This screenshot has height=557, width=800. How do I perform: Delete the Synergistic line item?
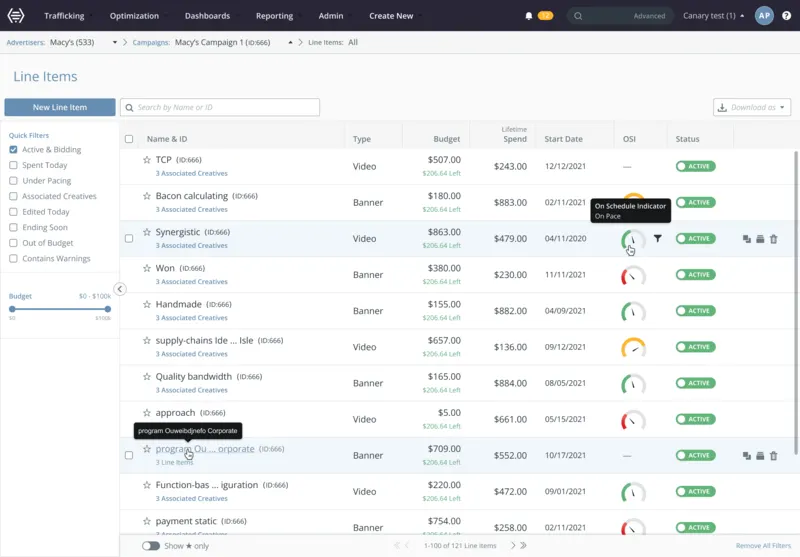(773, 239)
